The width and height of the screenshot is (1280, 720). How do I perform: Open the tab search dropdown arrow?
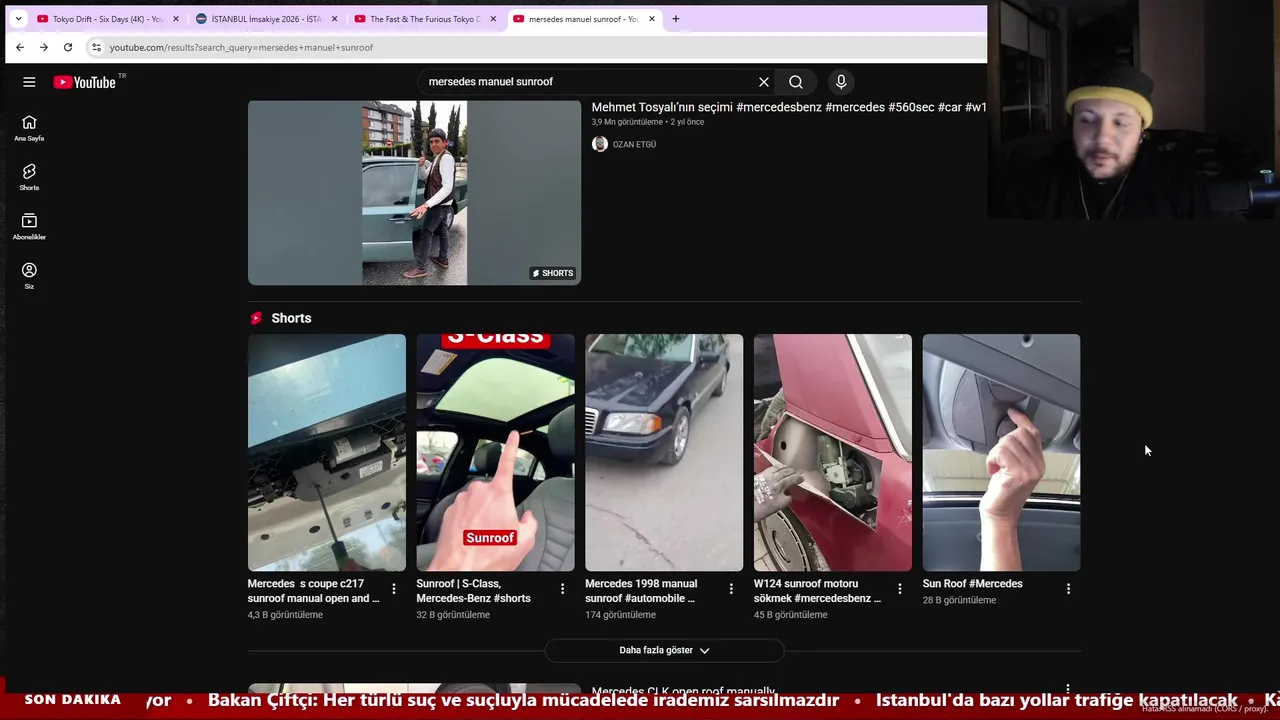(x=18, y=19)
